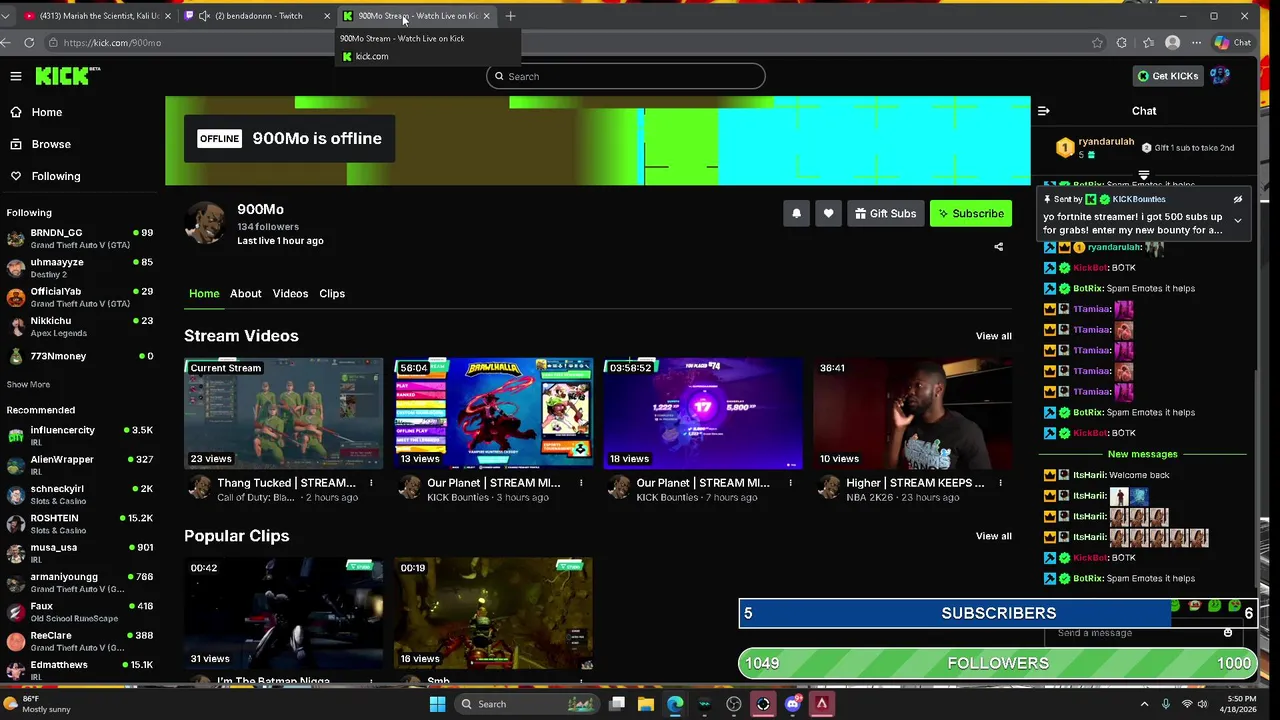Open the user profile avatar menu
The image size is (1280, 720).
pos(1219,76)
